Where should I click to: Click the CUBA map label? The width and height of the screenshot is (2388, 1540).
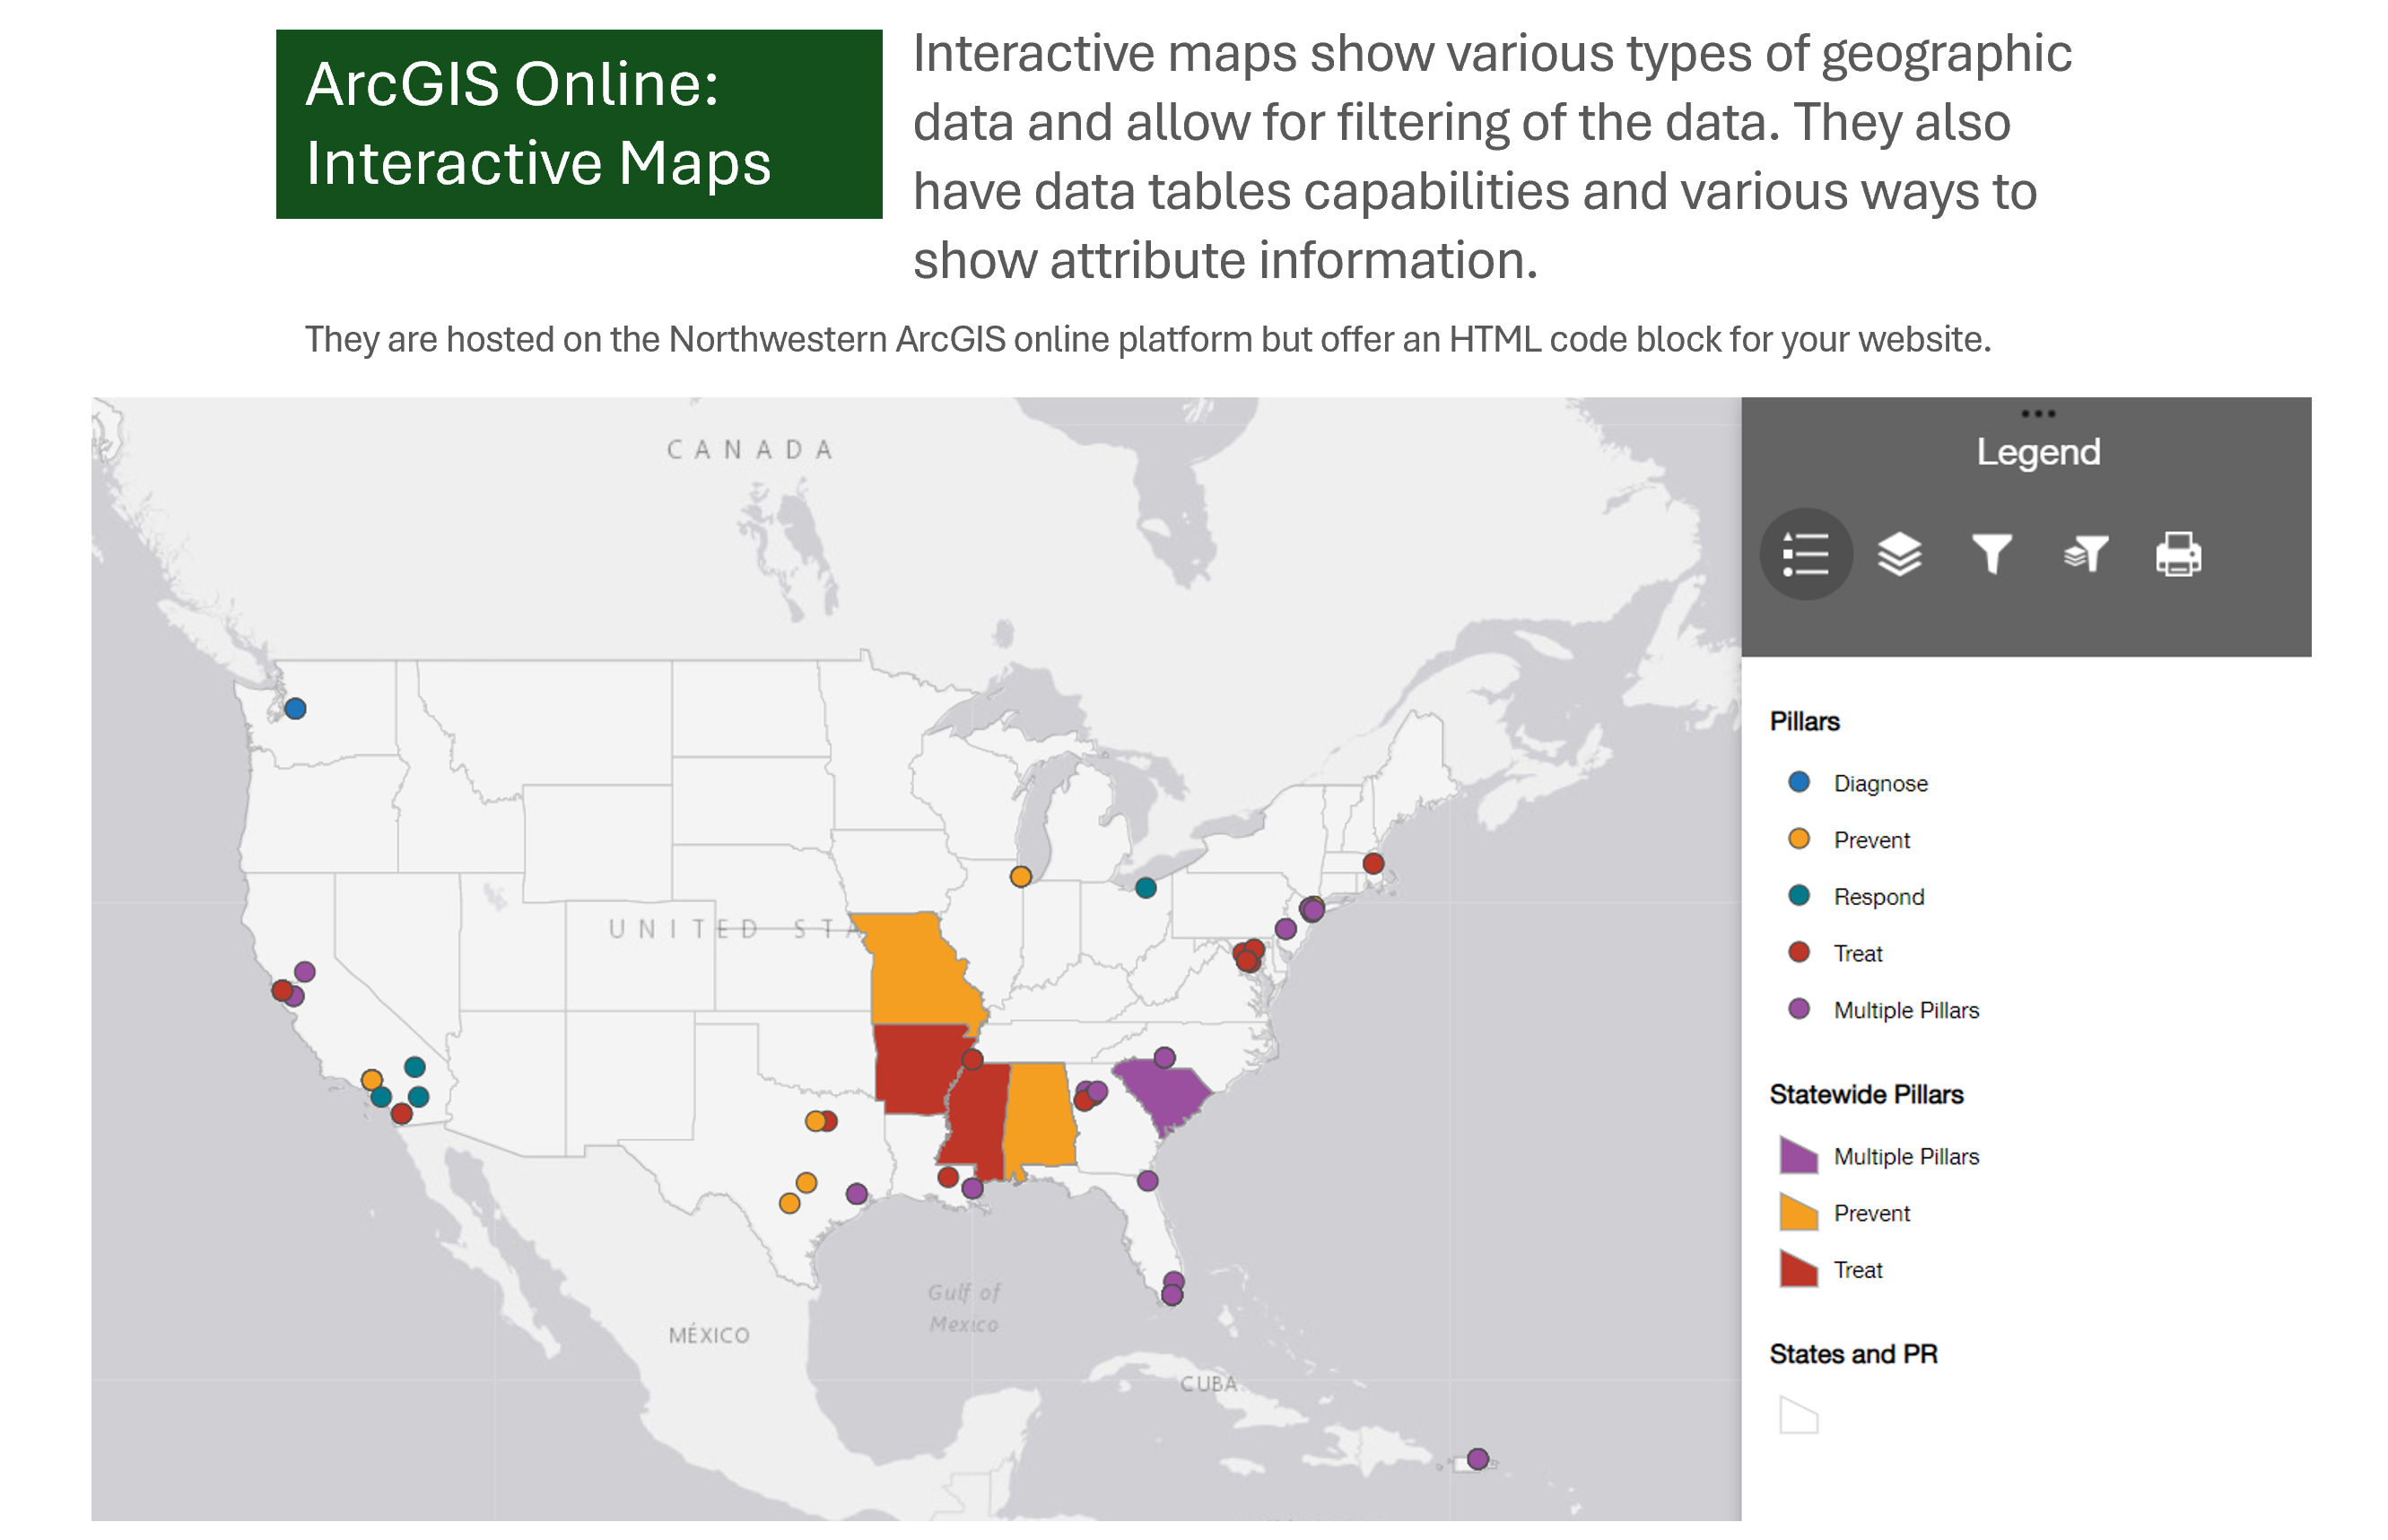(x=1208, y=1384)
